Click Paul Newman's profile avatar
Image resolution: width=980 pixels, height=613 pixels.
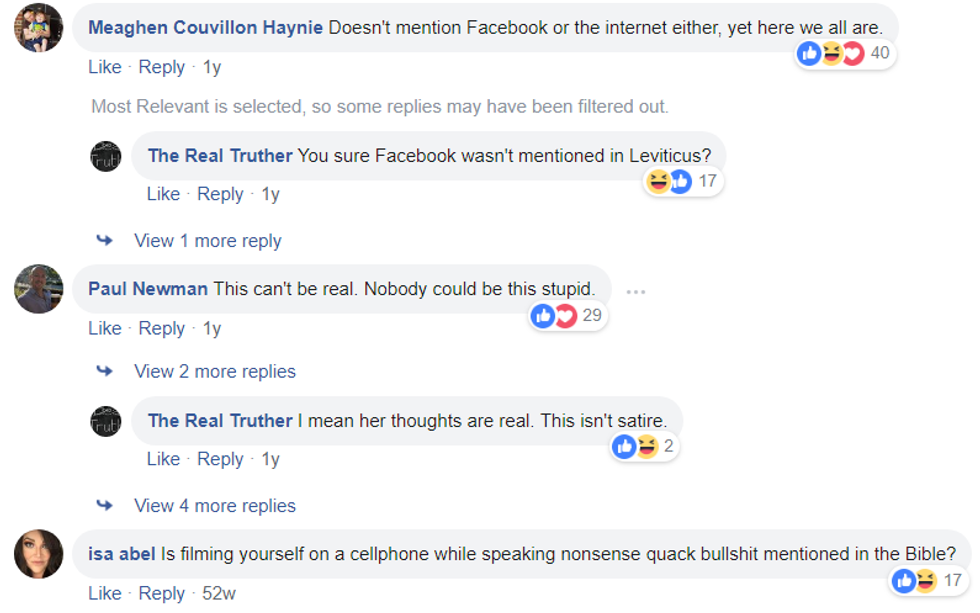(39, 289)
